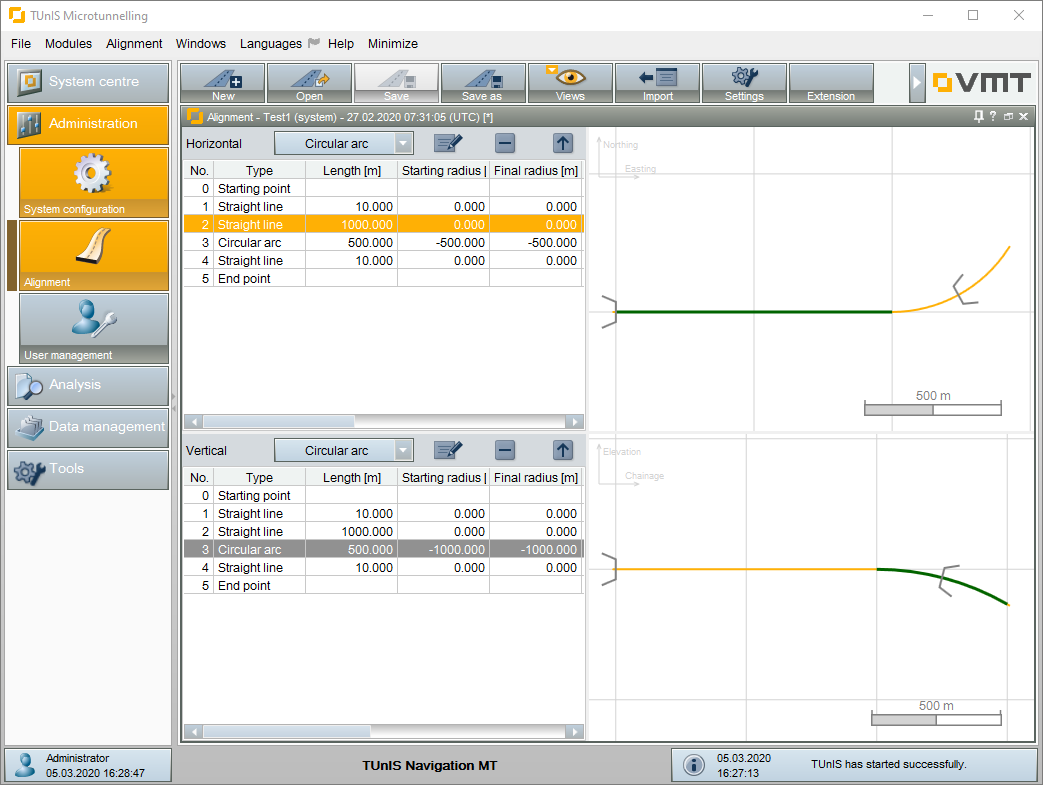Open the Analysis module
The image size is (1043, 785).
tap(88, 386)
